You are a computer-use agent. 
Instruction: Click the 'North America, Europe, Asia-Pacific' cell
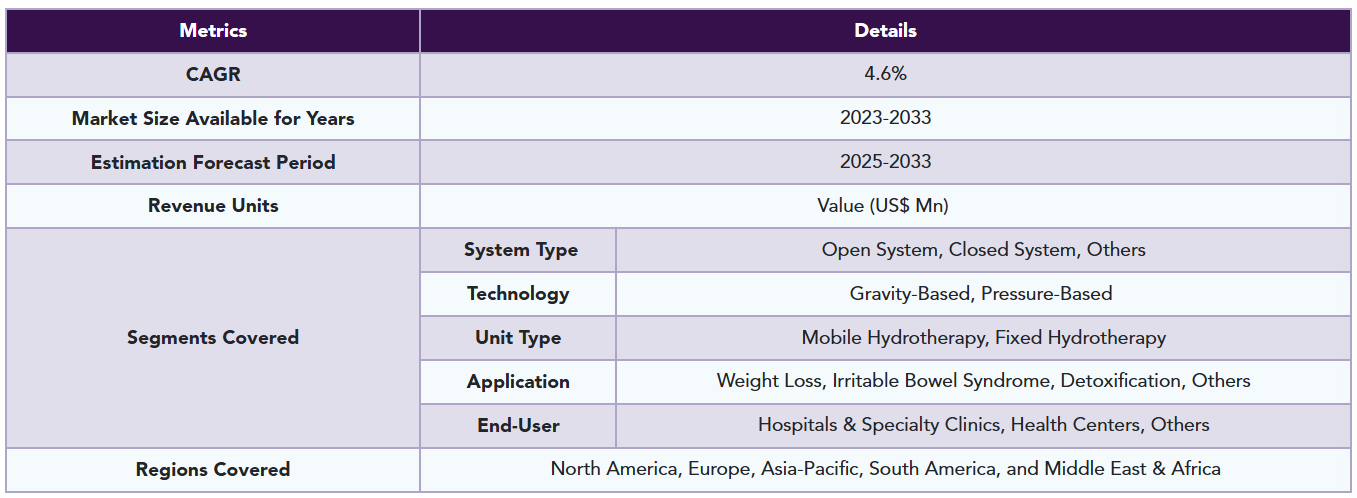tap(885, 470)
